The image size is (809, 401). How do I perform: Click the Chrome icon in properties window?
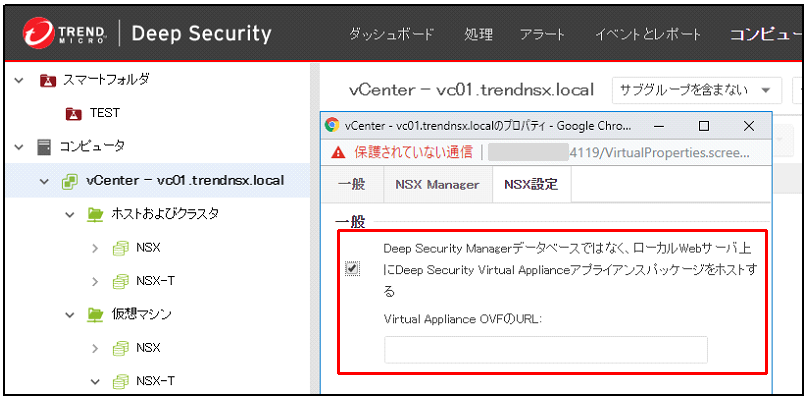[x=332, y=125]
